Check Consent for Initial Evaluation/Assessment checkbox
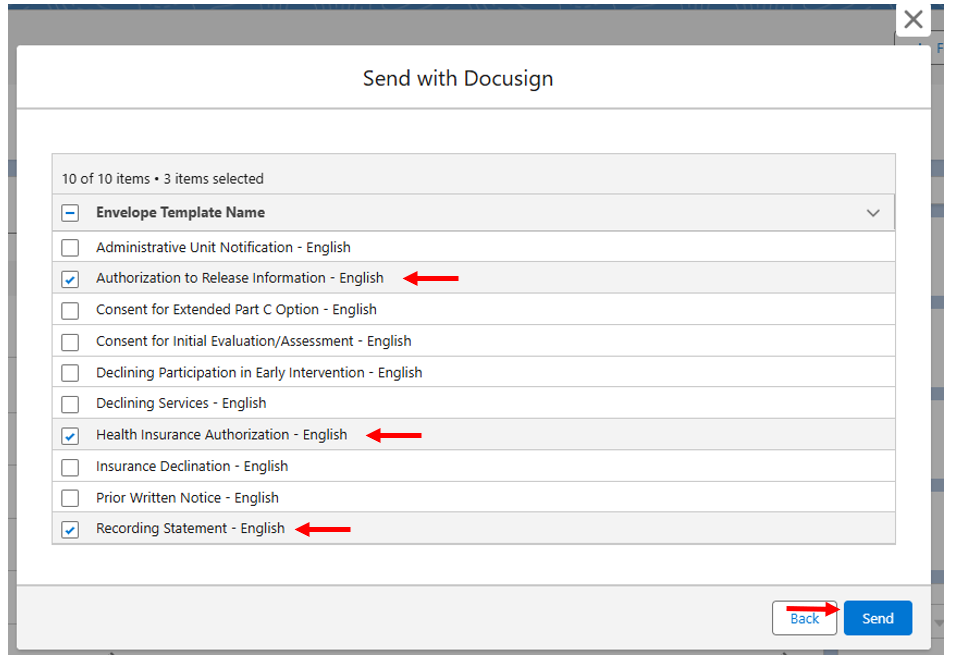 [70, 342]
